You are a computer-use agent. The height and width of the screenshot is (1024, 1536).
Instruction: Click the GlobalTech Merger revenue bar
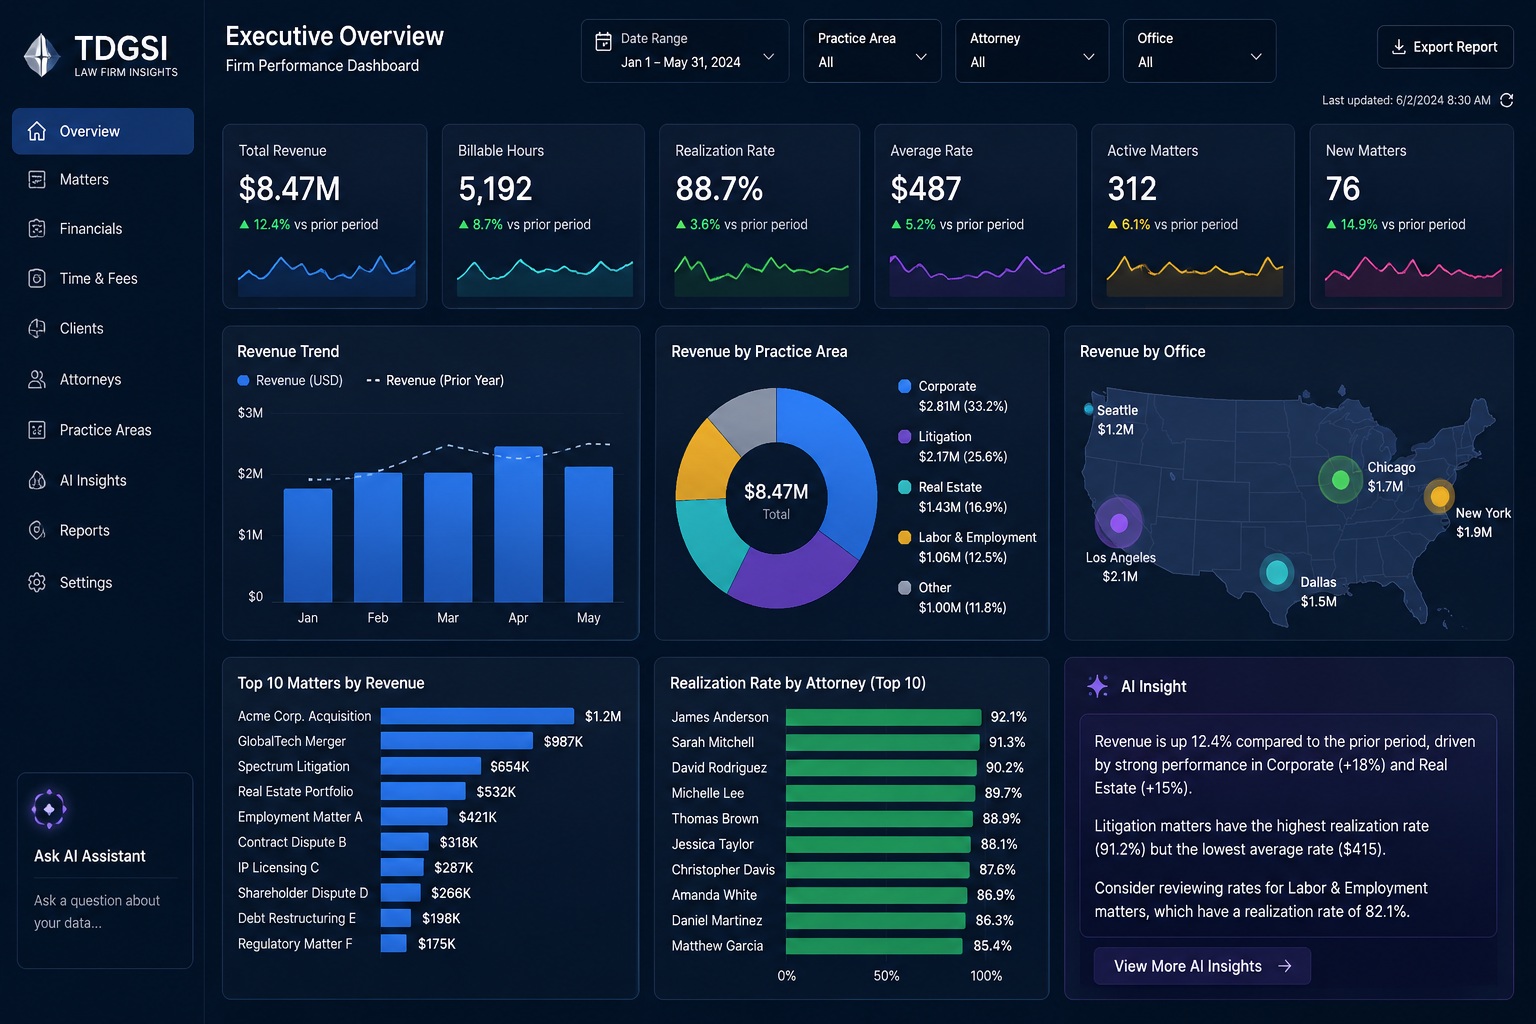point(456,741)
